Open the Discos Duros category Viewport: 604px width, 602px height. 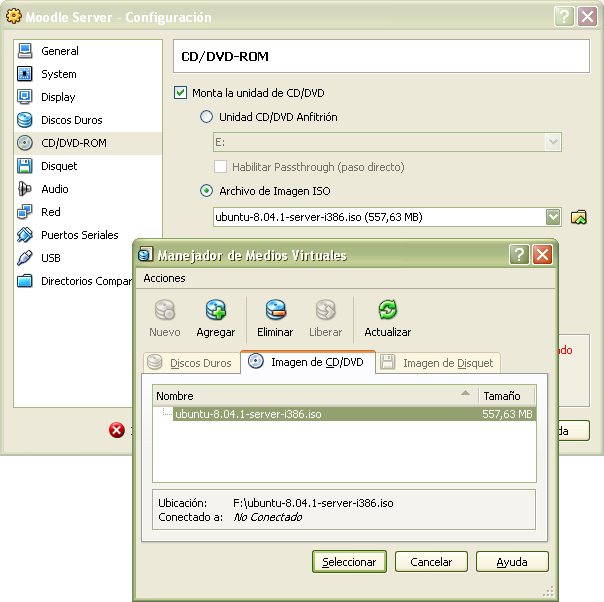[x=88, y=120]
